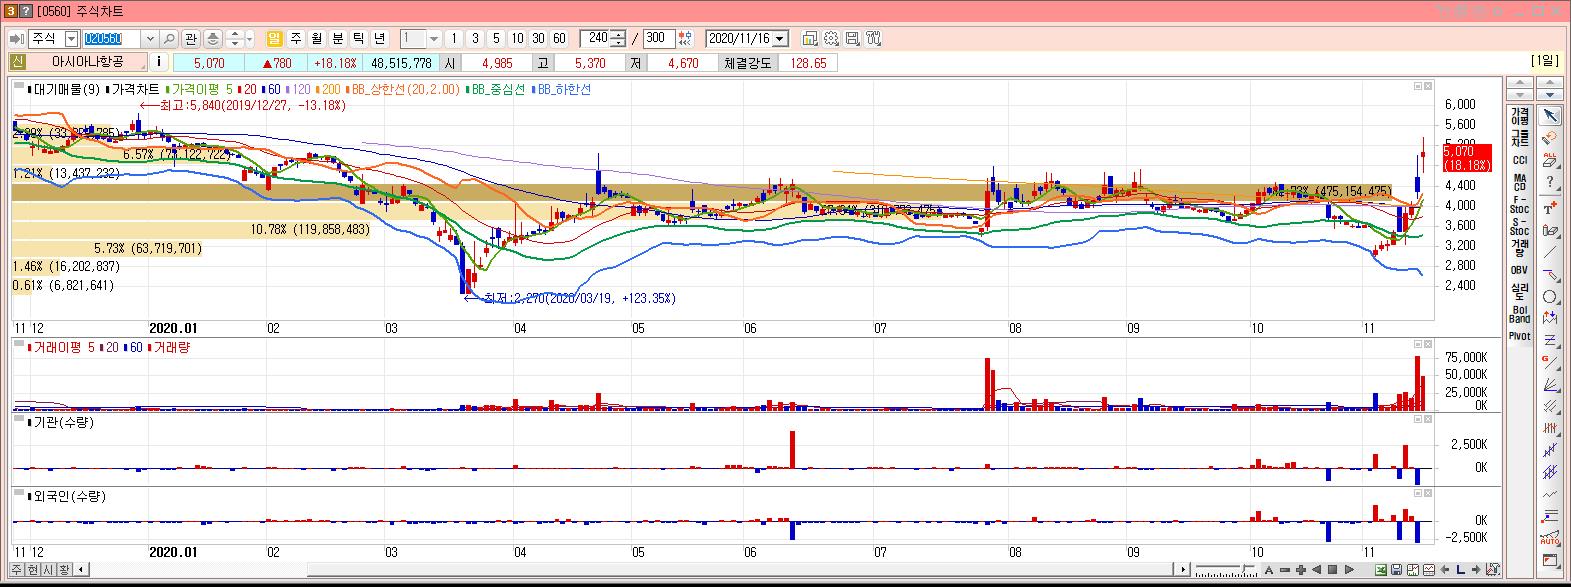
Task: Click the AUTO trendline tool
Action: [x=1549, y=537]
